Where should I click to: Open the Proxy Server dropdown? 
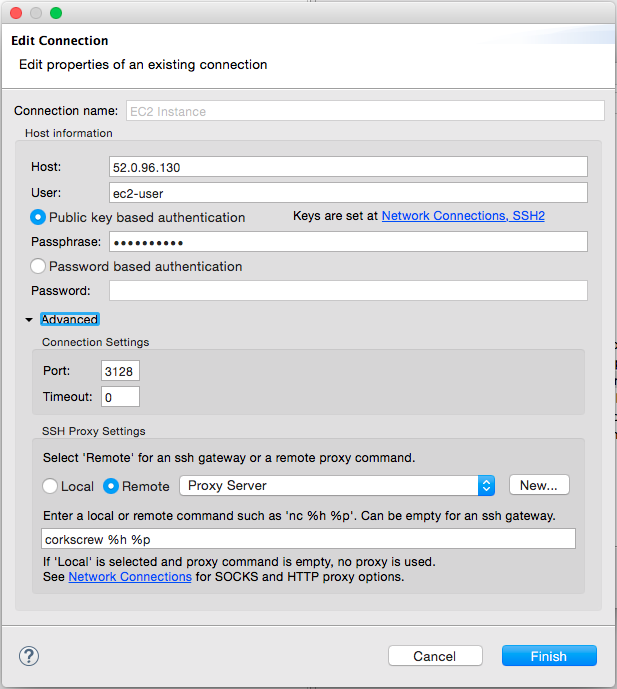337,486
